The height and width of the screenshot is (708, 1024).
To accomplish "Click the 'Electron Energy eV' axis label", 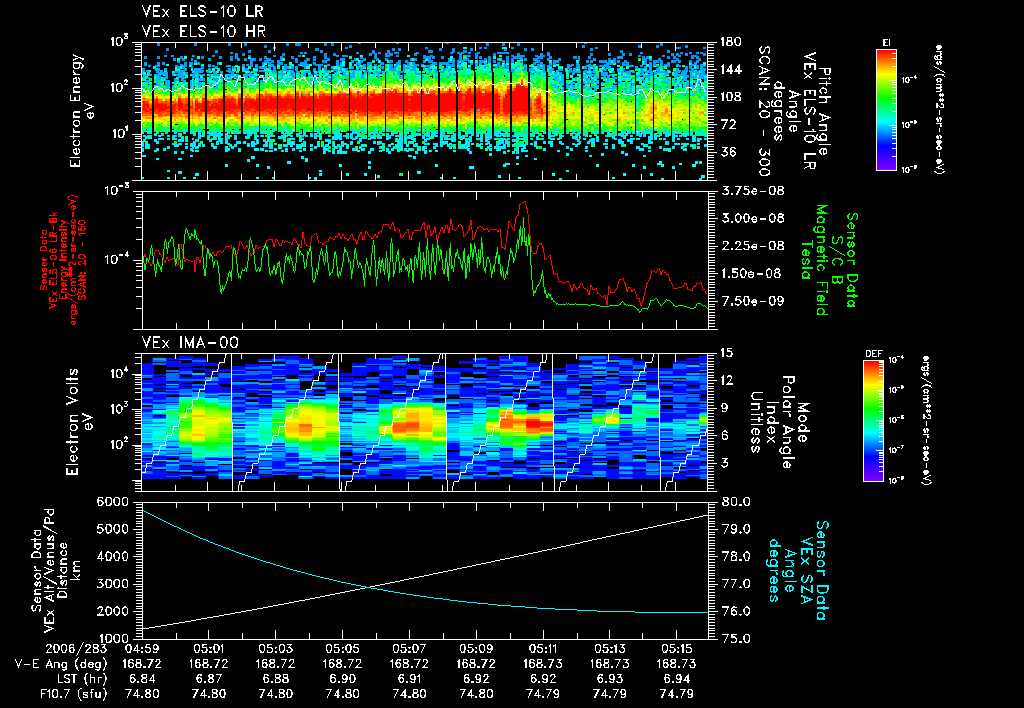I will point(83,111).
